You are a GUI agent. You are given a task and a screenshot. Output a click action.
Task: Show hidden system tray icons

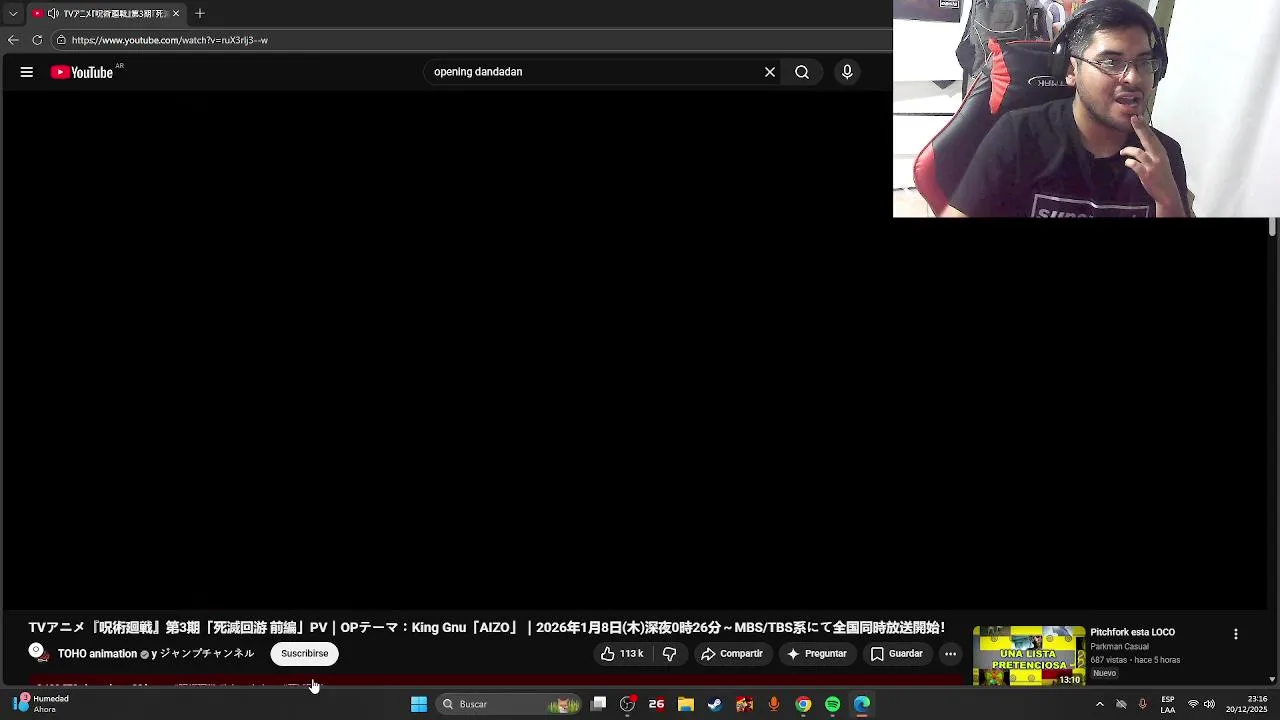[x=1100, y=704]
